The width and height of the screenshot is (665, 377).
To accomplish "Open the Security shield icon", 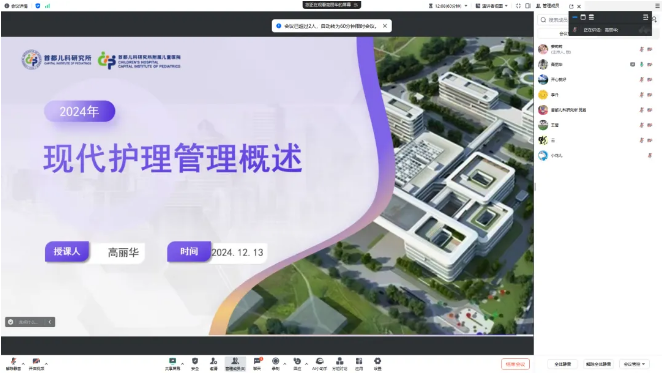I will [195, 362].
